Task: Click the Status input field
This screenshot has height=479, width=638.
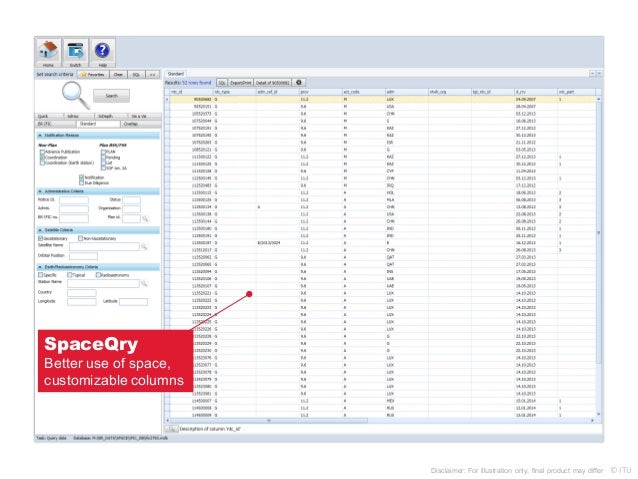Action: point(131,200)
